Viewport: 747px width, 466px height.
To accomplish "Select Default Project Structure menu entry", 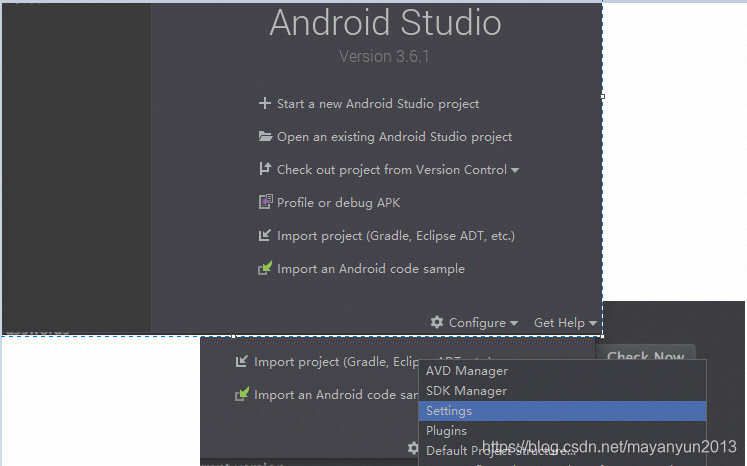I will pyautogui.click(x=562, y=451).
